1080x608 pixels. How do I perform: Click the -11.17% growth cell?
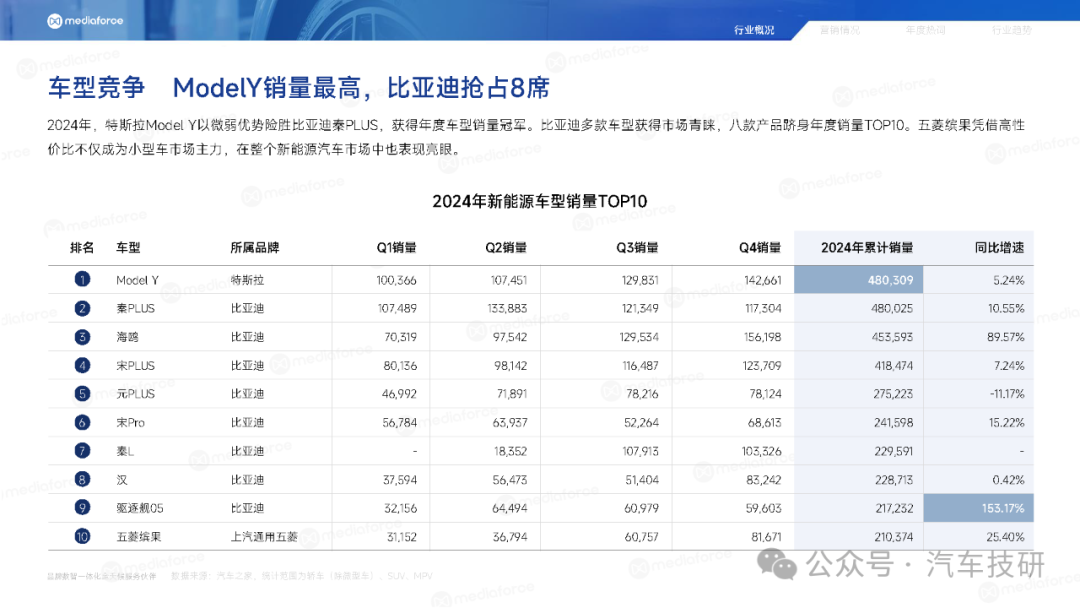click(x=1007, y=394)
